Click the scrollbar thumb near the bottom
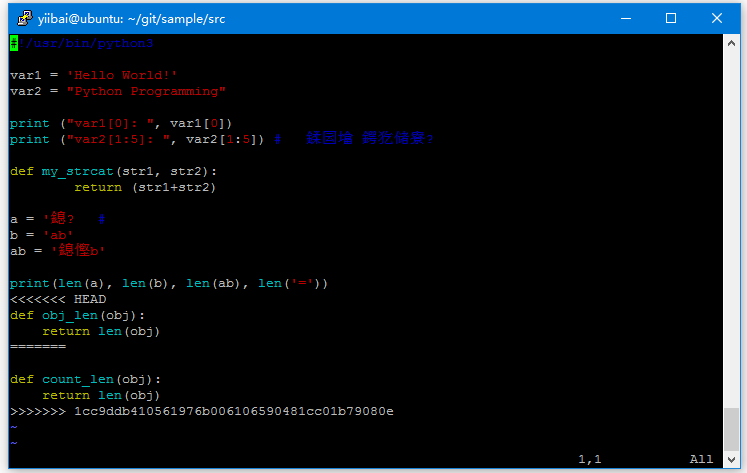Viewport: 747px width, 473px height. (x=732, y=428)
